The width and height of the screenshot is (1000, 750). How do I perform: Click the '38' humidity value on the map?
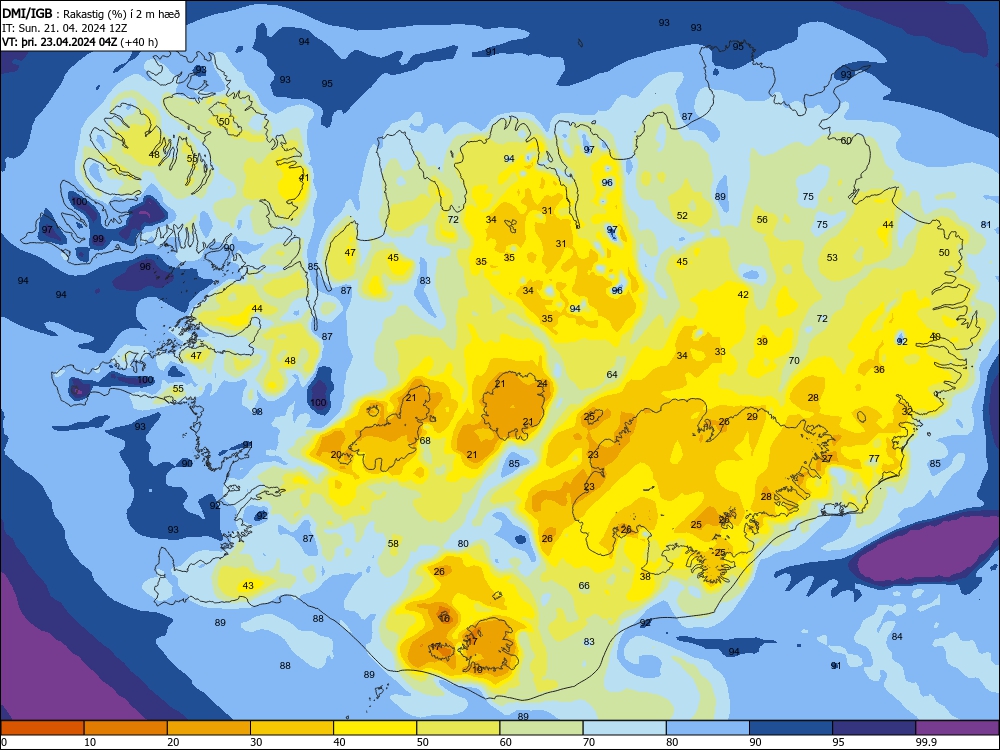(x=645, y=577)
